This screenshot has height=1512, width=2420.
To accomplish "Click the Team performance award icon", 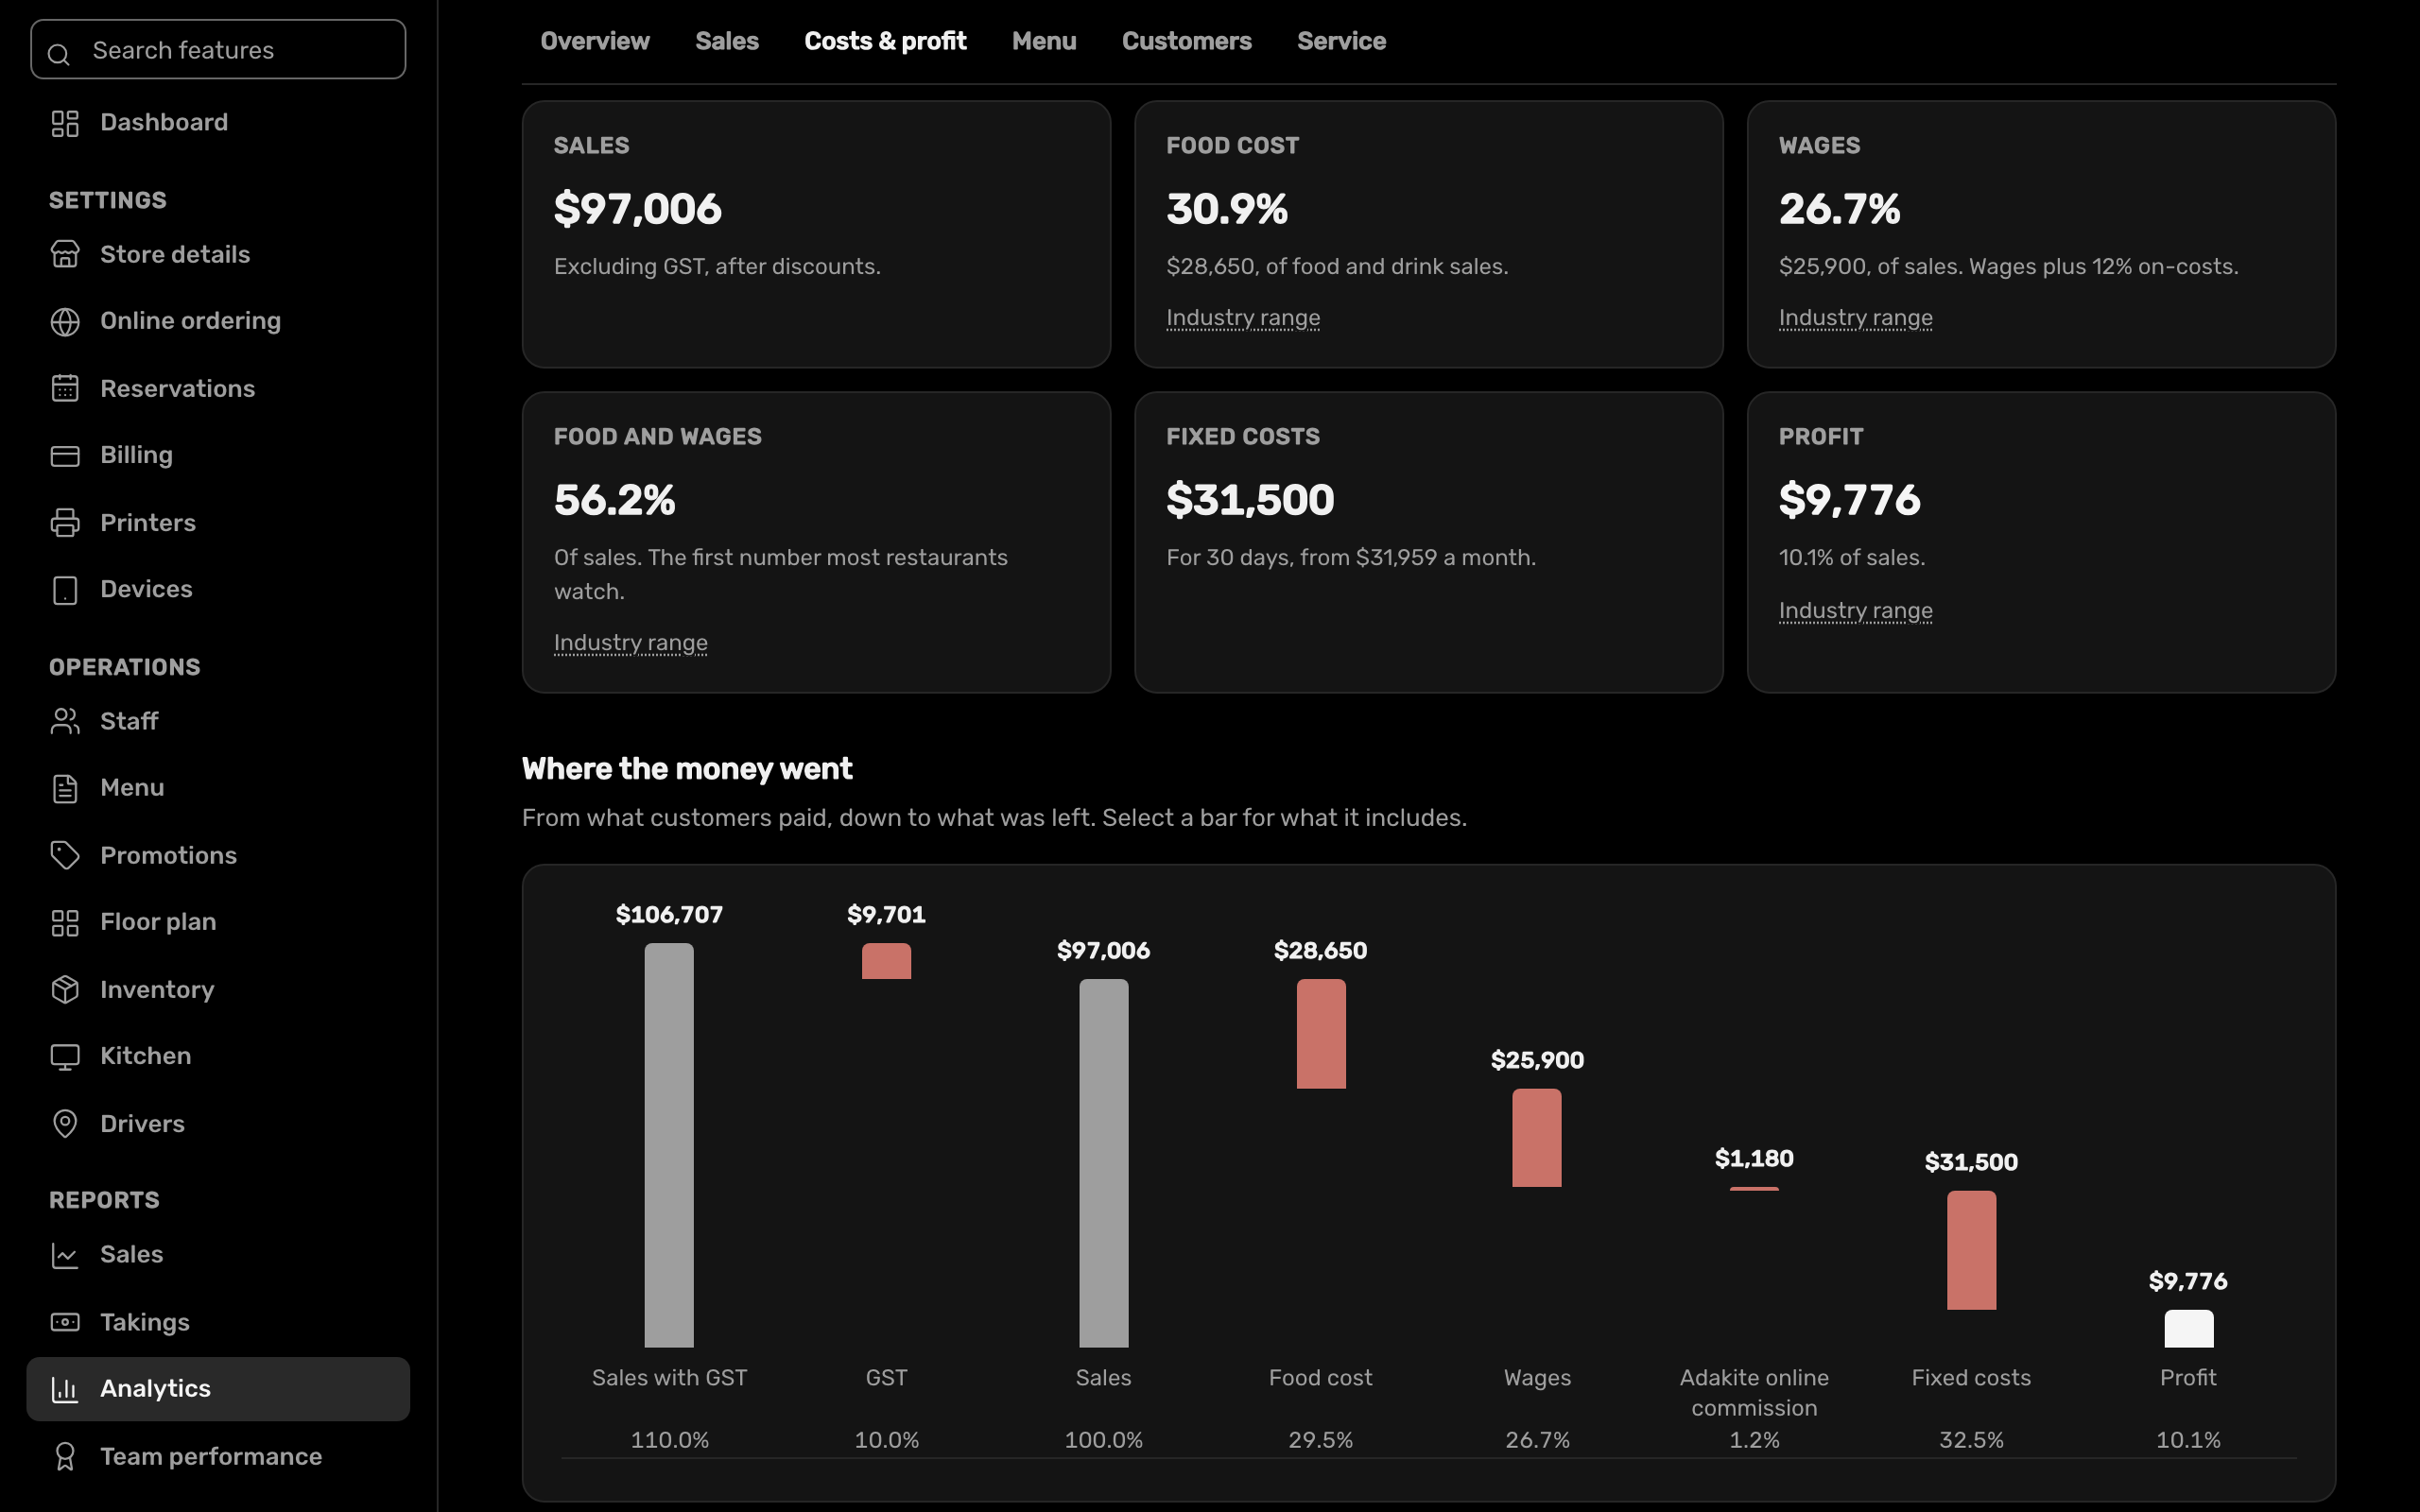I will pyautogui.click(x=65, y=1456).
